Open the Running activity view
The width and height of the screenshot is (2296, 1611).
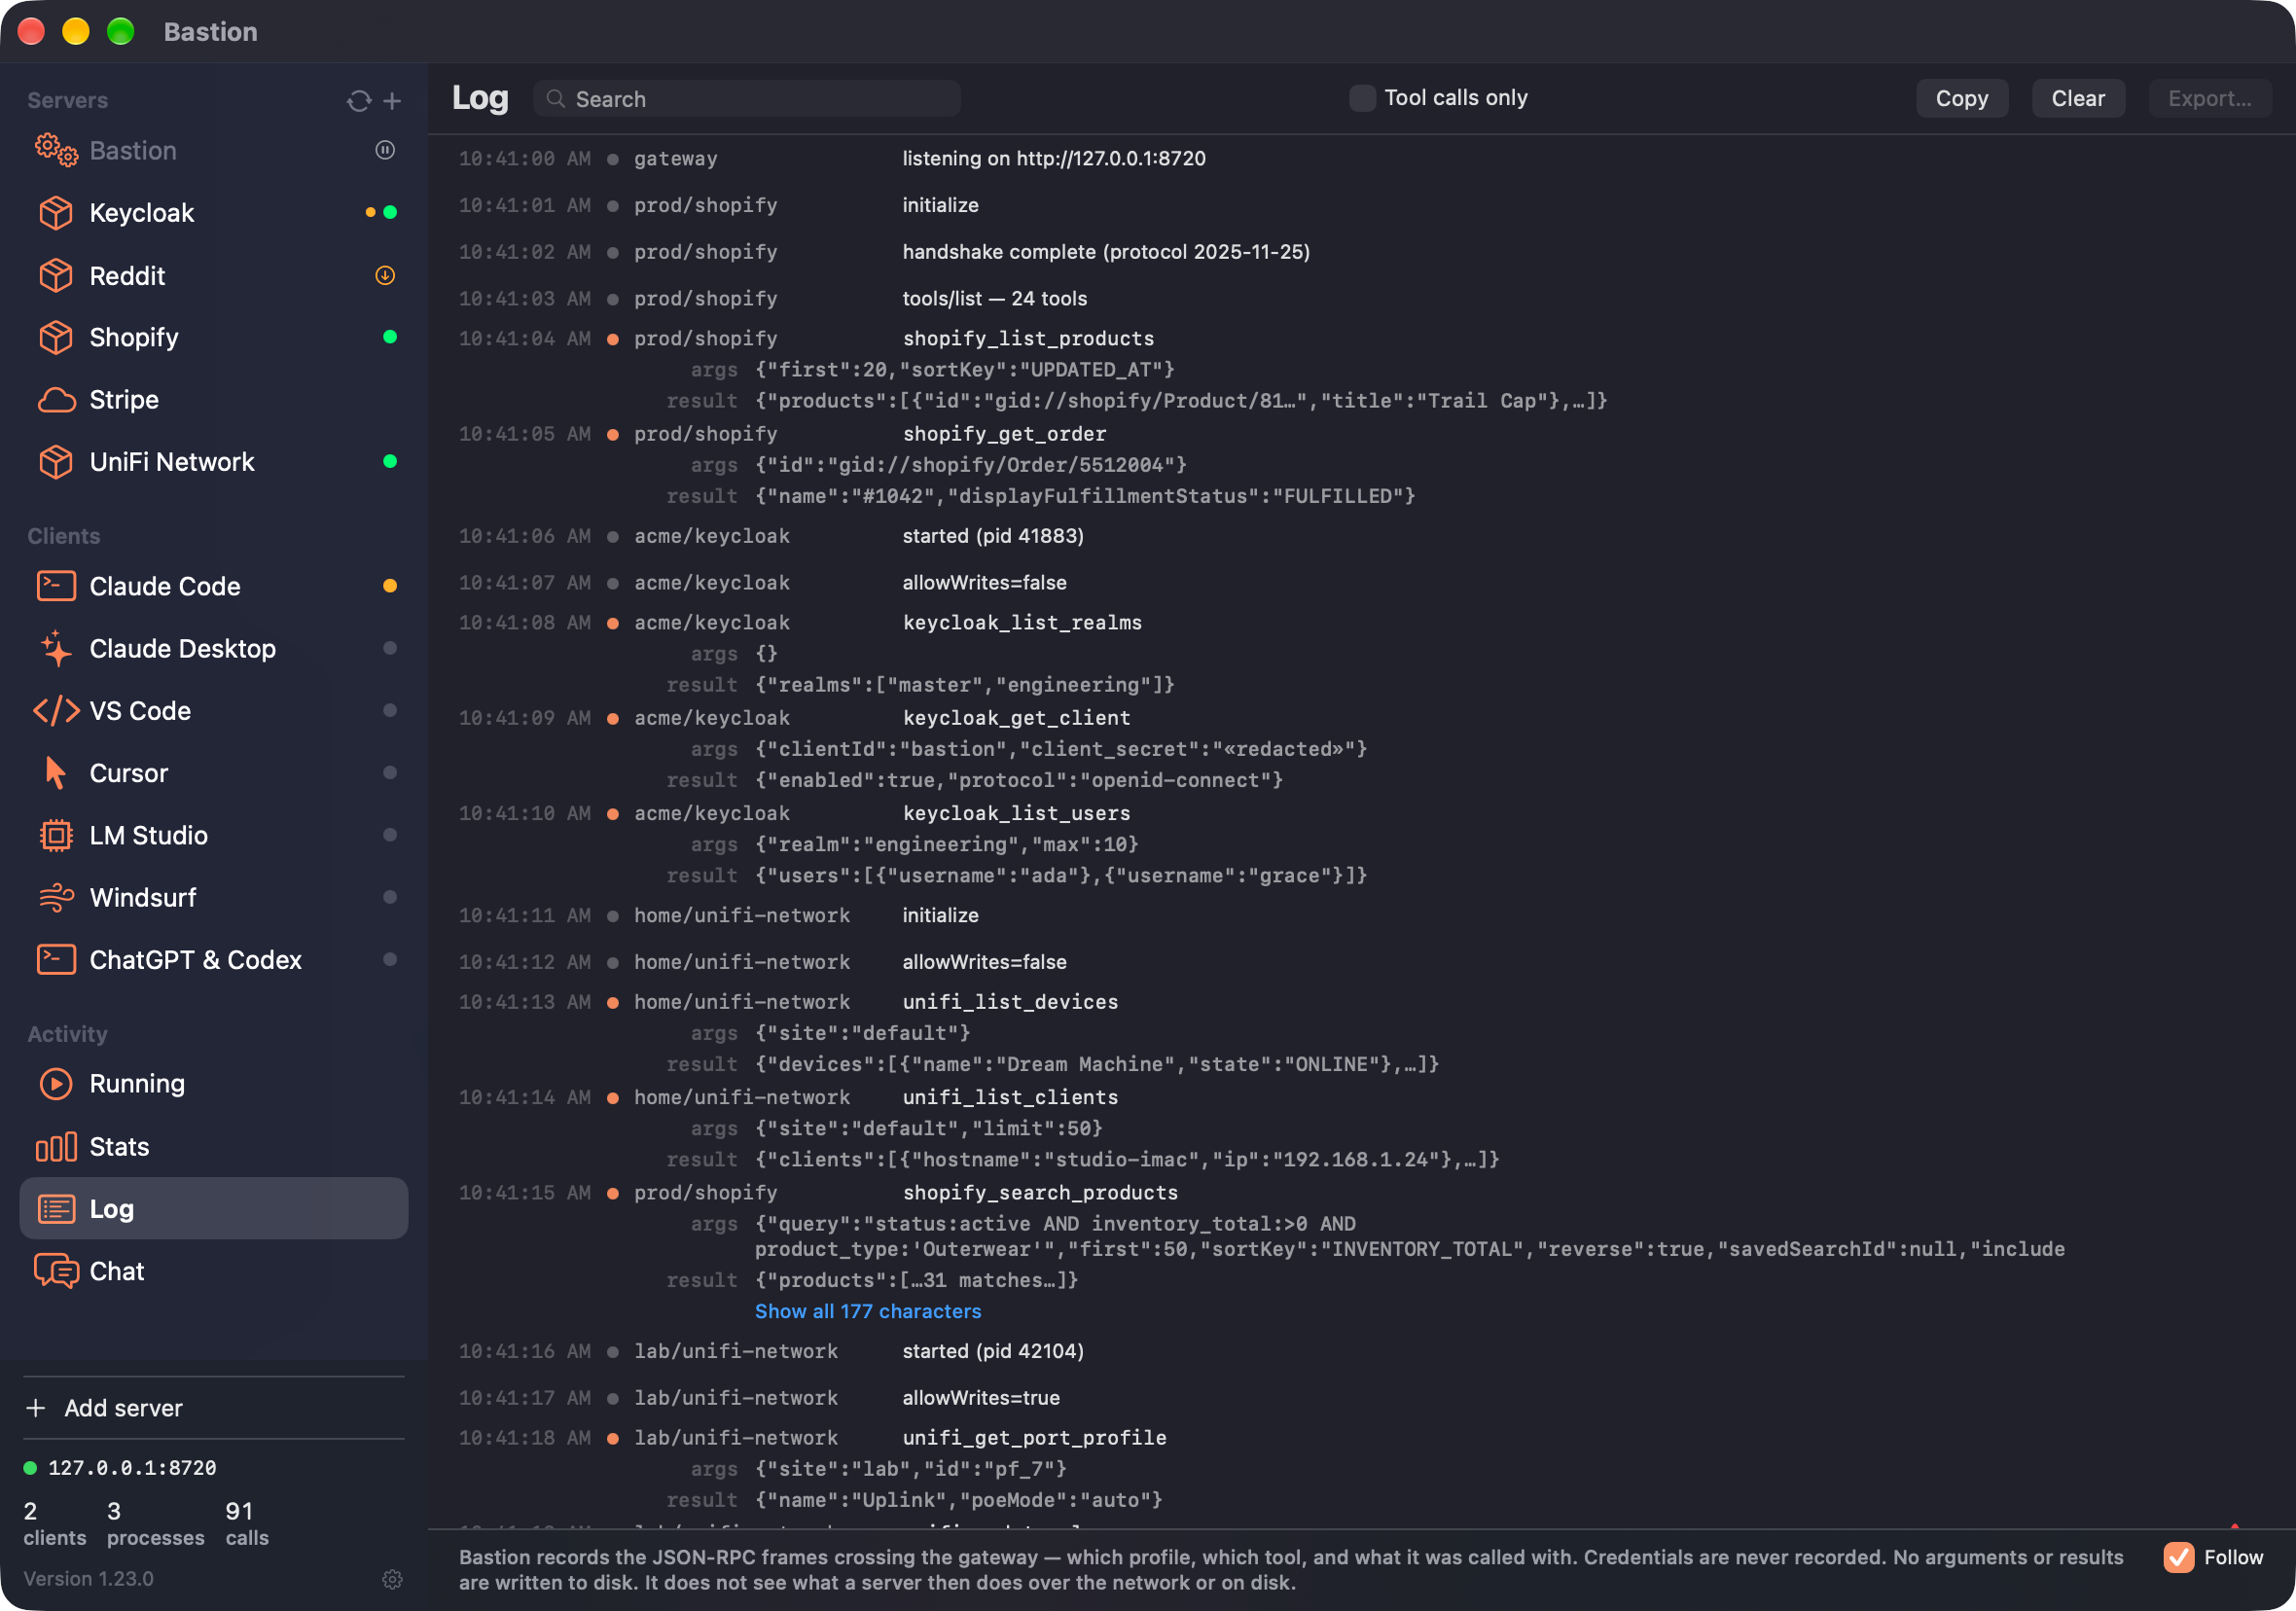pos(214,1084)
